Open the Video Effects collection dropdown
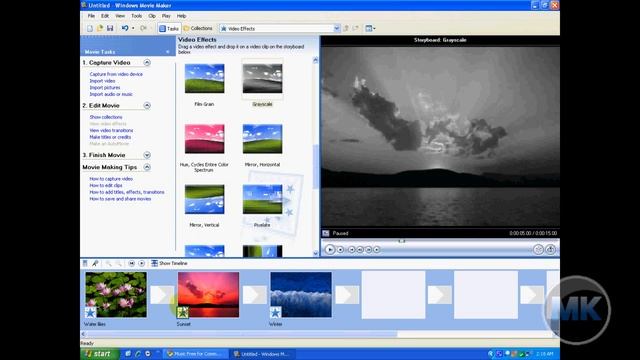The height and width of the screenshot is (360, 640). (x=336, y=28)
